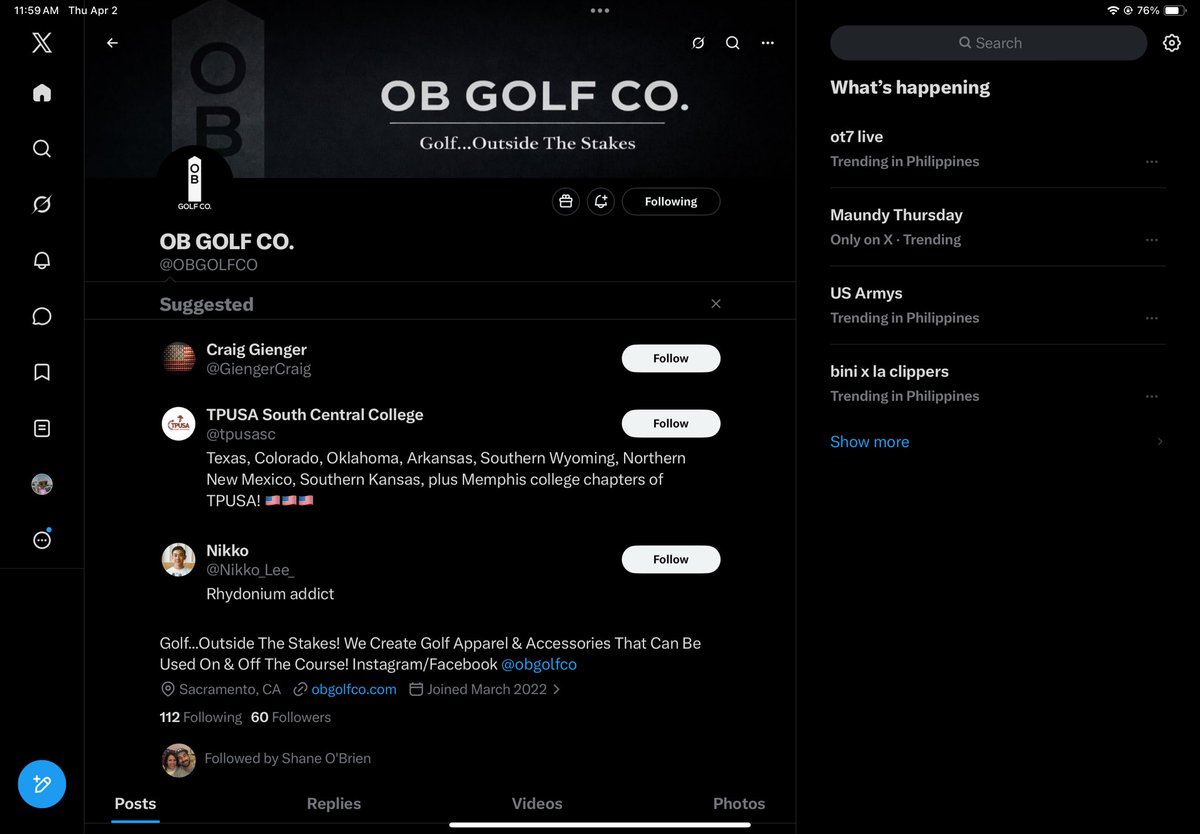Open bini x la clippers trend
The width and height of the screenshot is (1200, 834).
998,383
